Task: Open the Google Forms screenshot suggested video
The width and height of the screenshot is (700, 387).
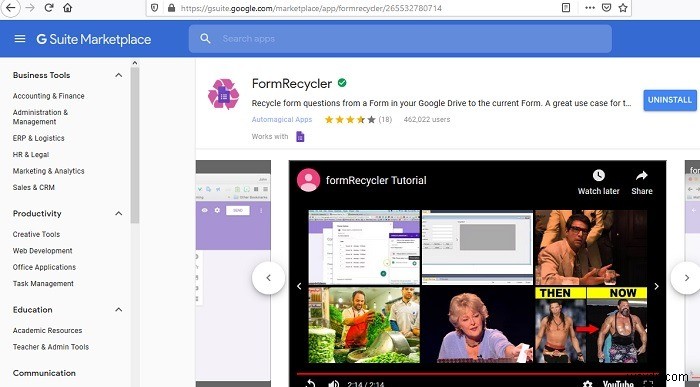Action: (x=364, y=247)
